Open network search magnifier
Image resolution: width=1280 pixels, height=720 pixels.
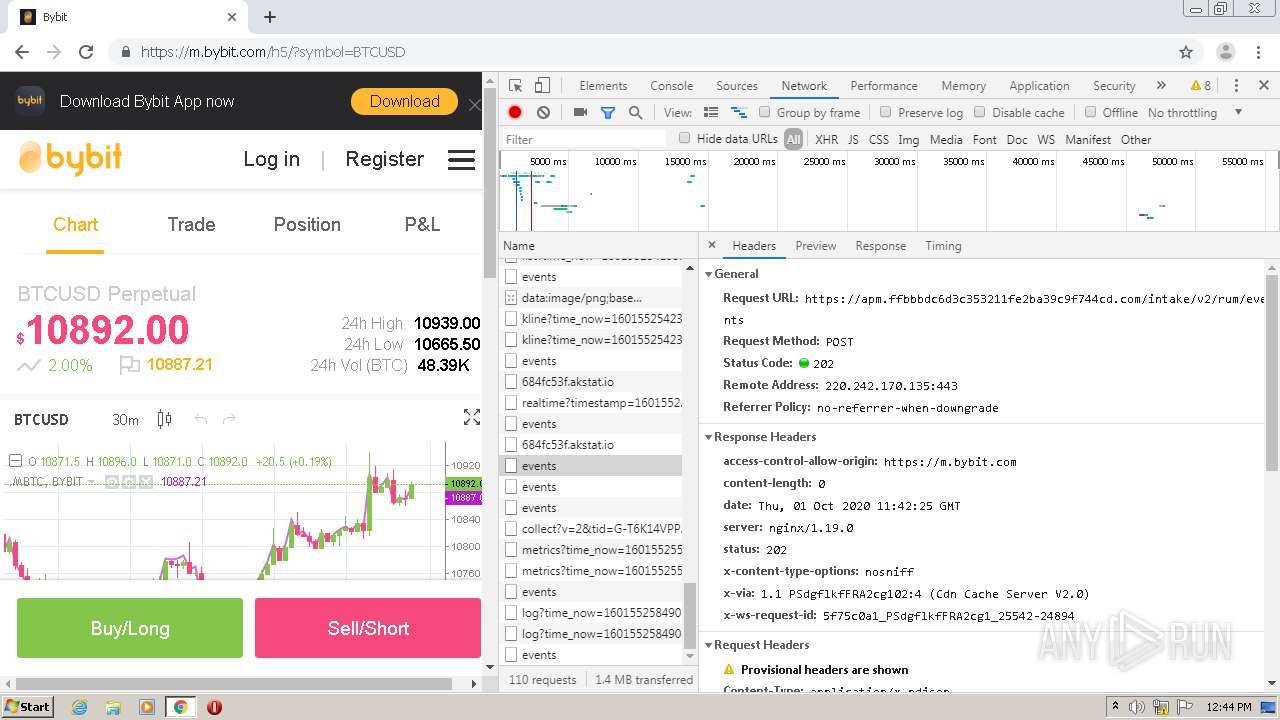[x=635, y=113]
